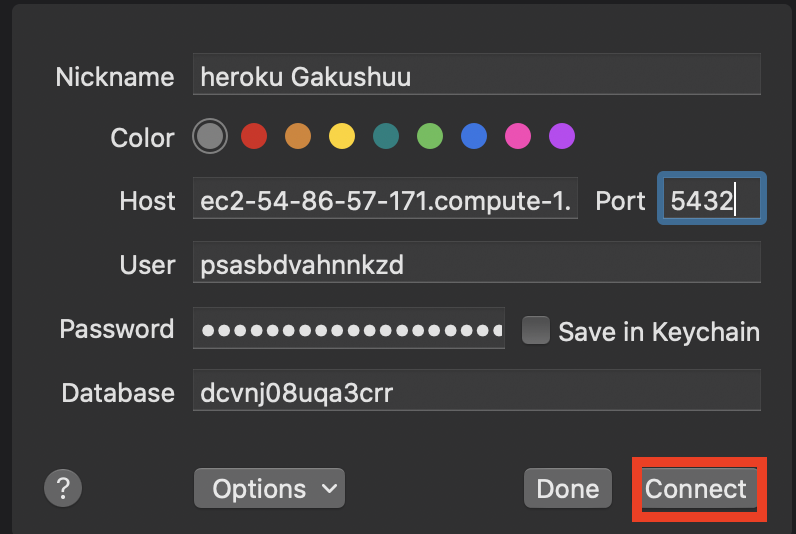Image resolution: width=796 pixels, height=534 pixels.
Task: Select the yellow color circle
Action: coord(342,136)
